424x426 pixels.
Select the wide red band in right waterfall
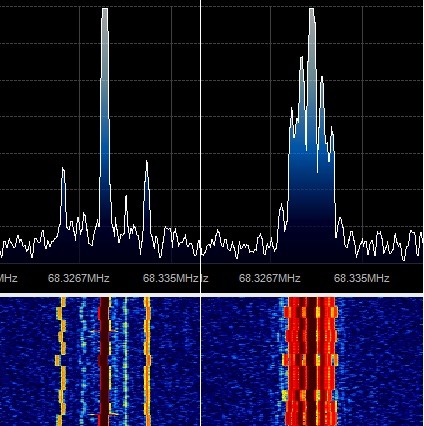(x=311, y=362)
